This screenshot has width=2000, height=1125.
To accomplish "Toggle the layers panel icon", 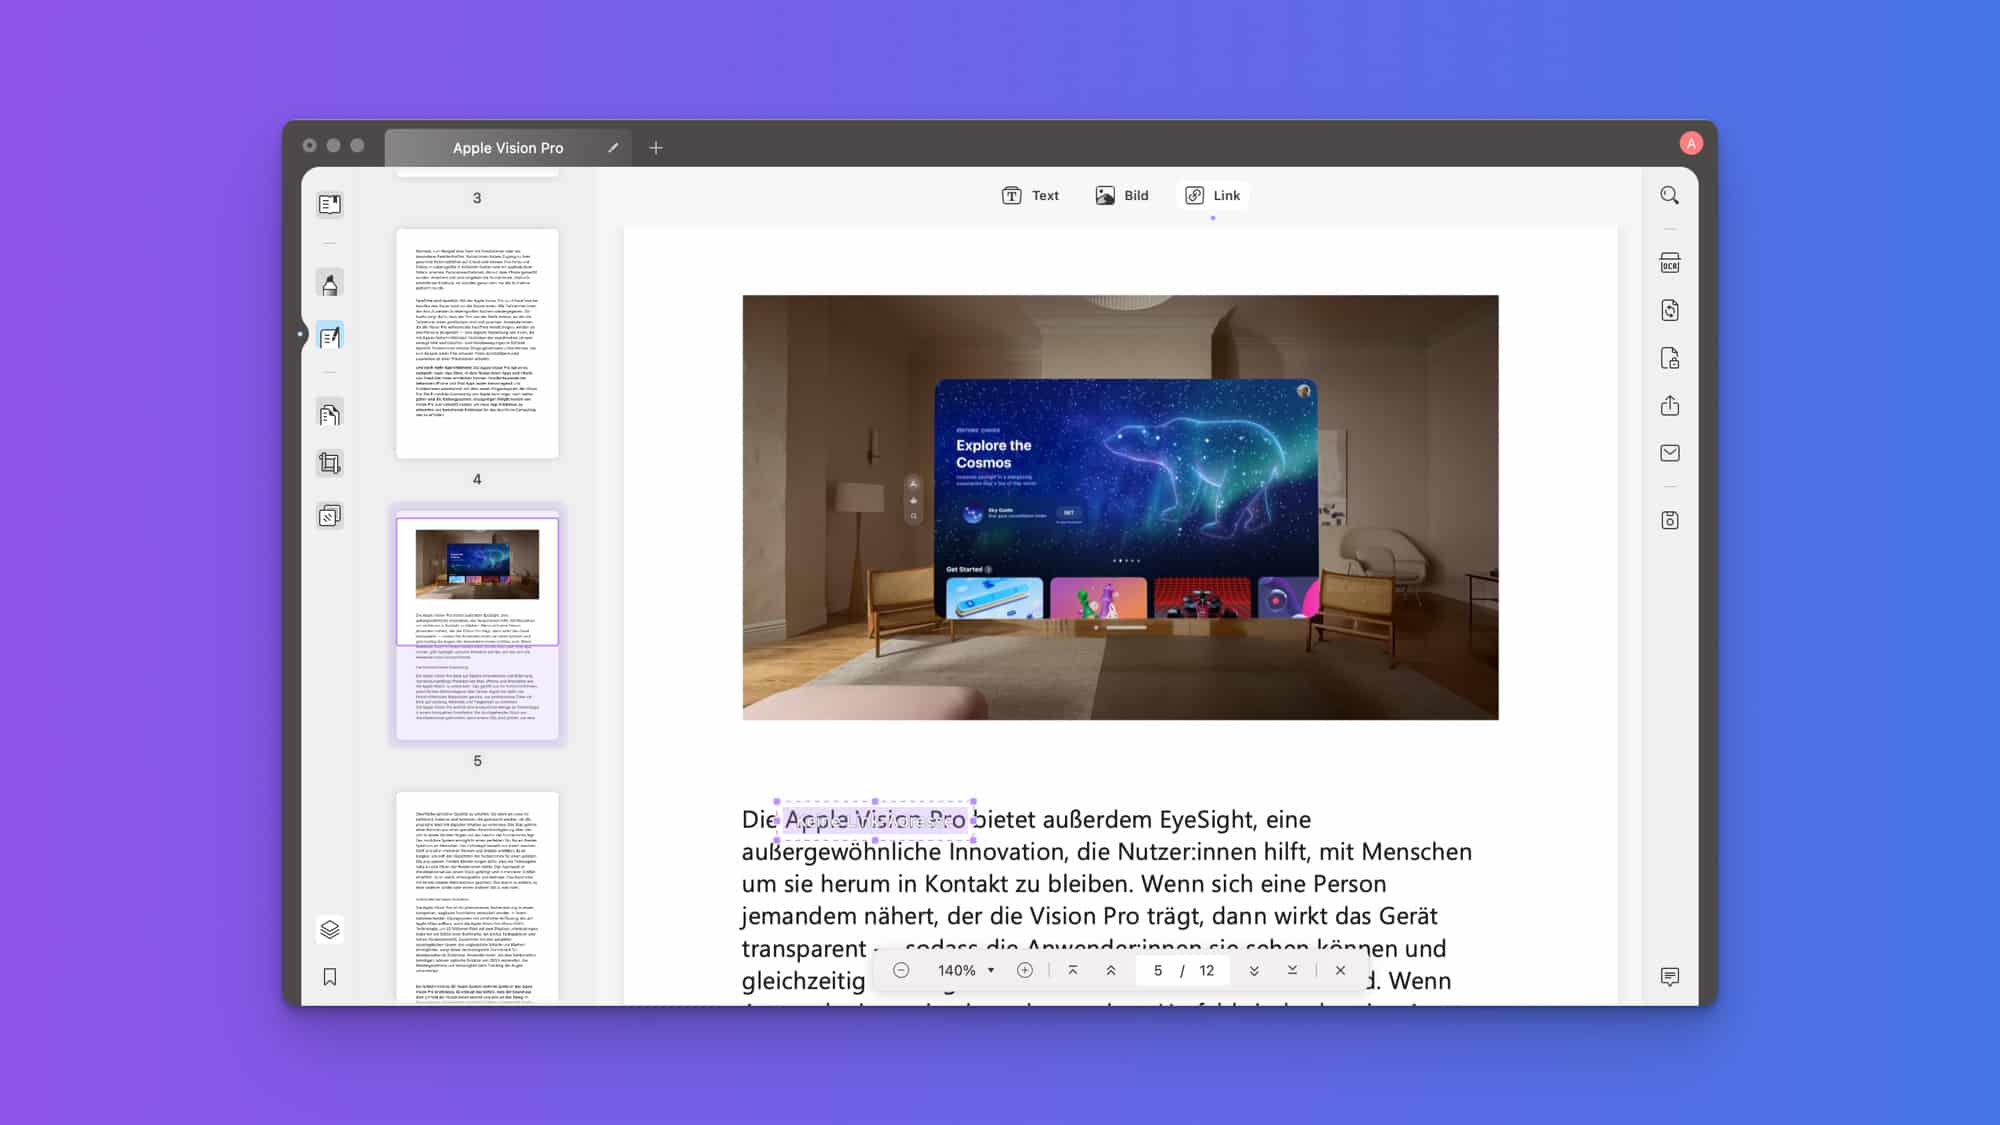I will 330,929.
